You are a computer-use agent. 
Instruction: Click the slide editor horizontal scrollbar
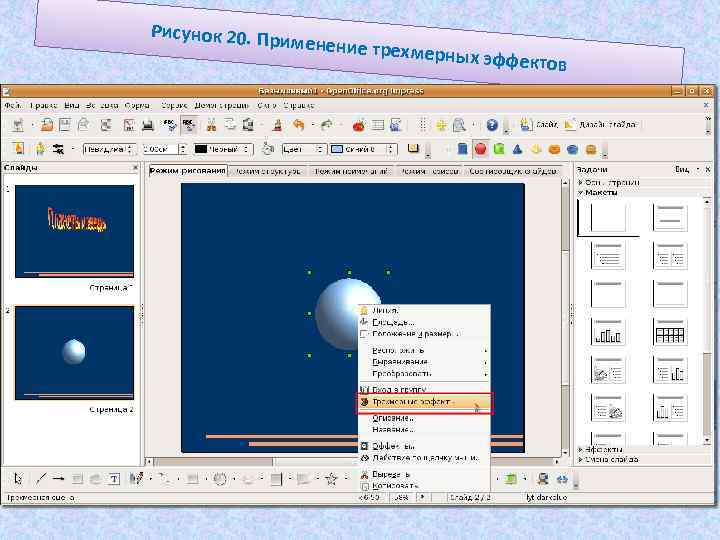click(x=354, y=461)
